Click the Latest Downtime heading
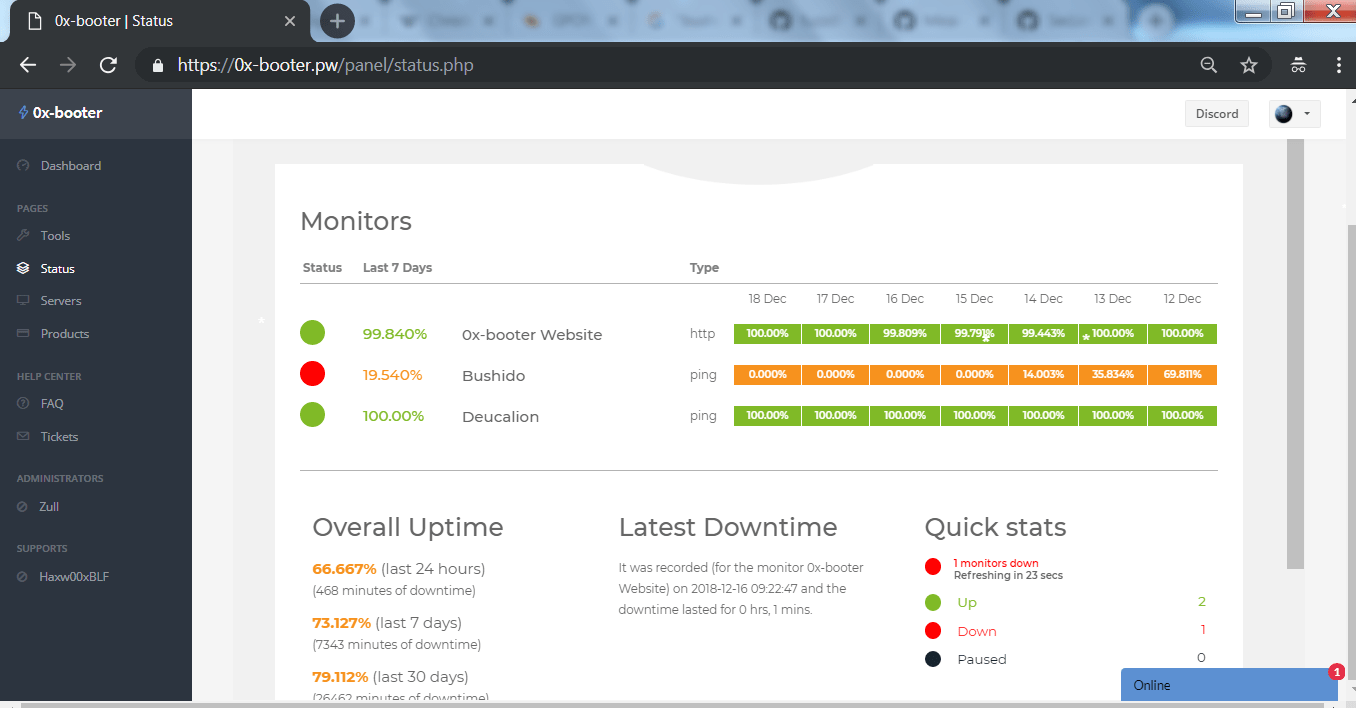 (x=728, y=527)
